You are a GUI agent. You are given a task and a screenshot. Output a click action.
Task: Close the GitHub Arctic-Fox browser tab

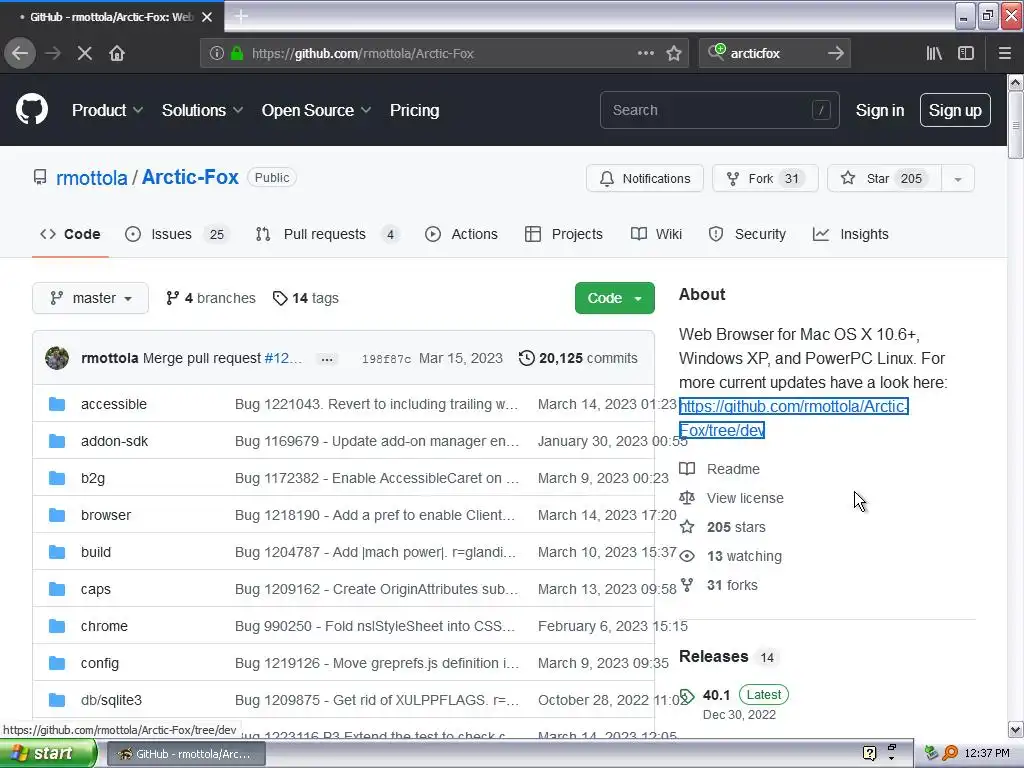(207, 17)
